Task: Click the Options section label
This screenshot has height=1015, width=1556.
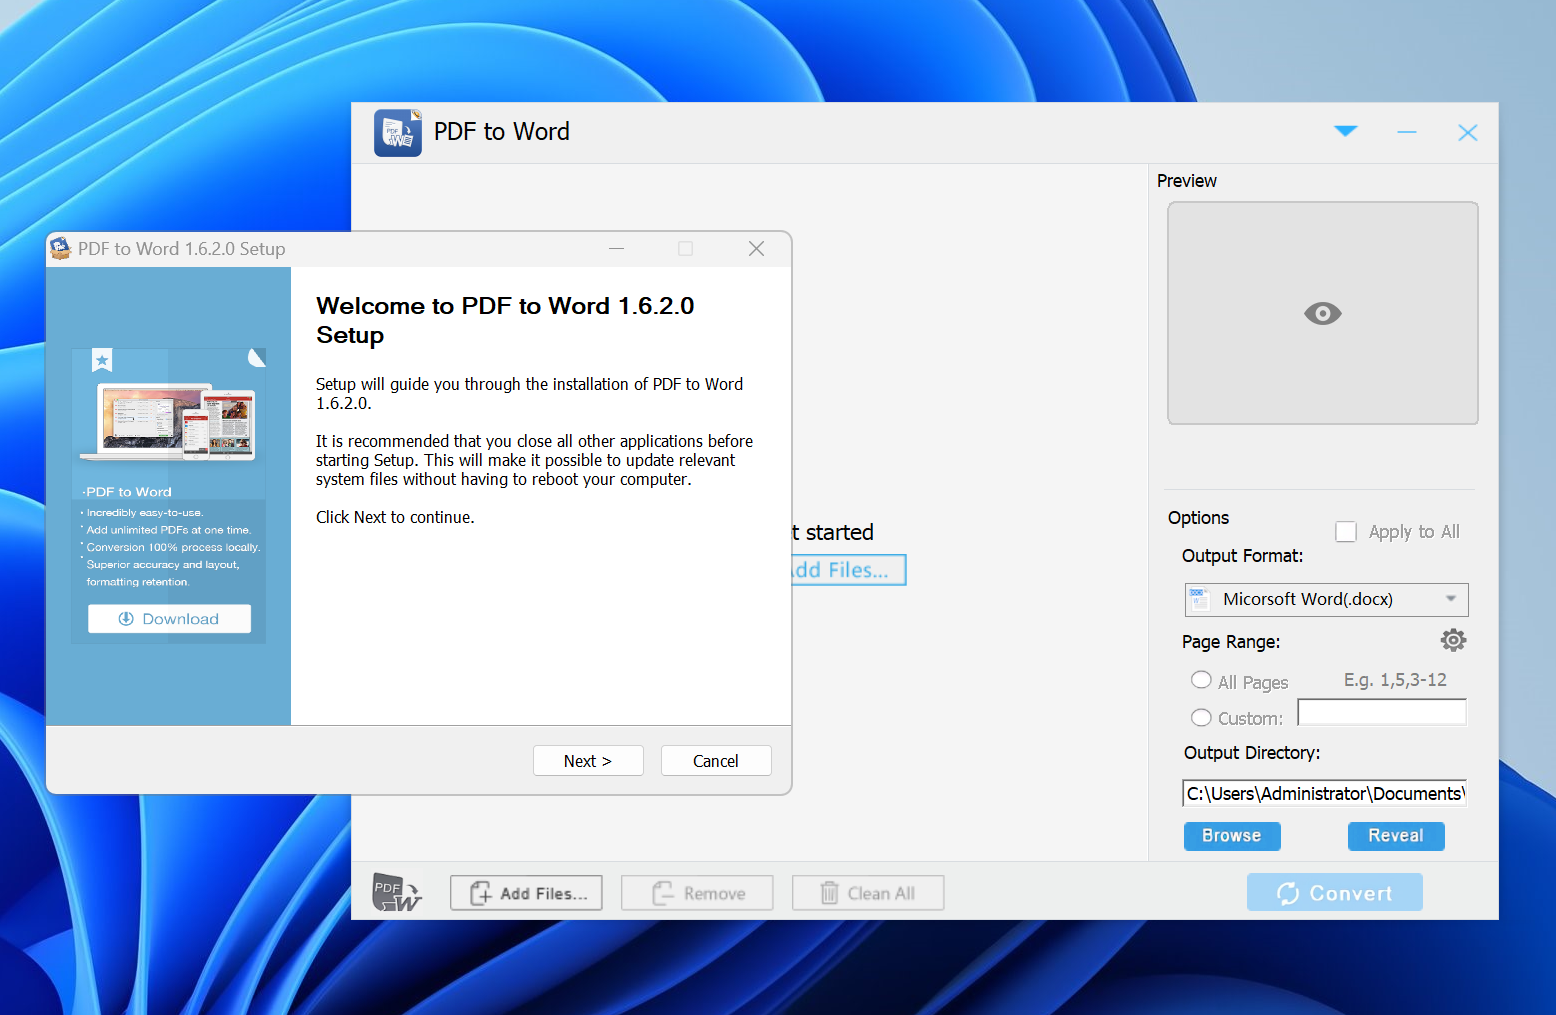Action: pyautogui.click(x=1198, y=518)
